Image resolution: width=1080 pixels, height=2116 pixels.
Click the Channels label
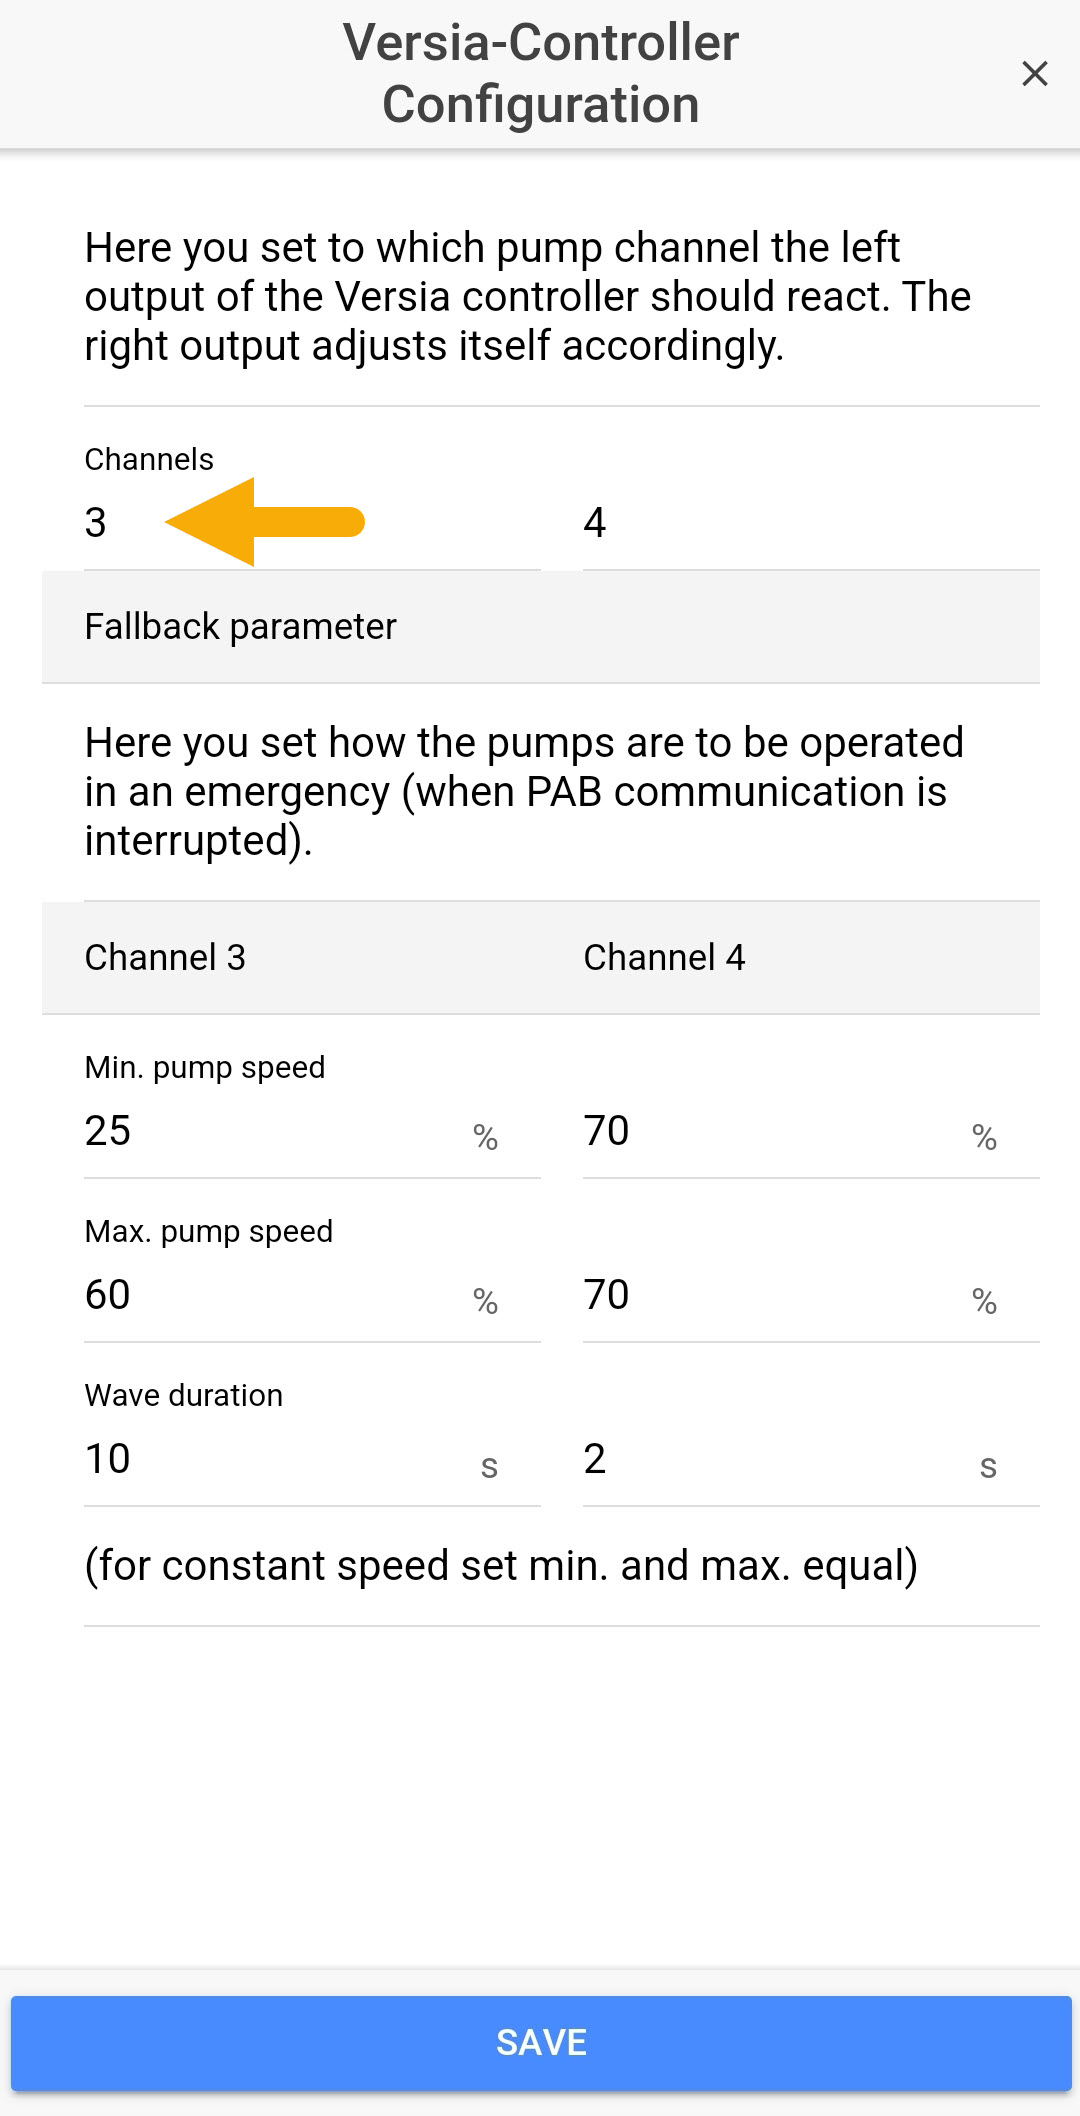[x=149, y=460]
